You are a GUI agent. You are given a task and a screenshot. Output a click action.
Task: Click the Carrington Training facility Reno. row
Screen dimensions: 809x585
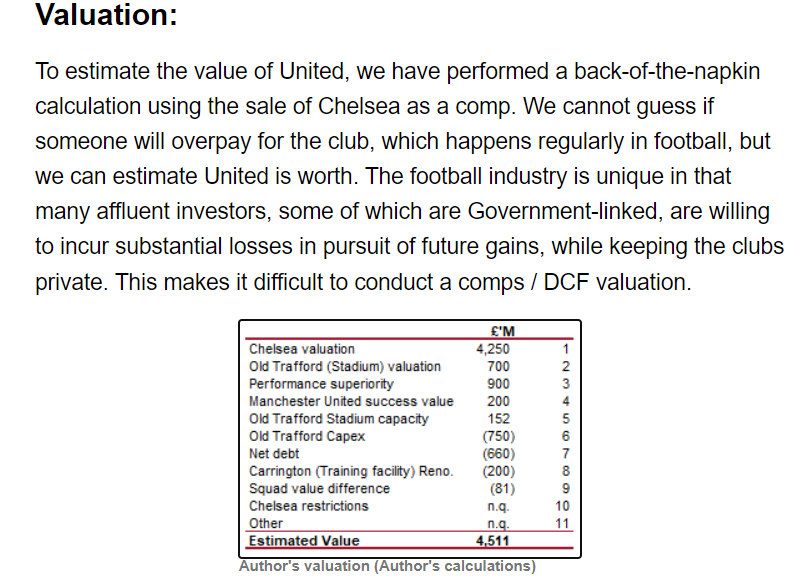pos(410,472)
